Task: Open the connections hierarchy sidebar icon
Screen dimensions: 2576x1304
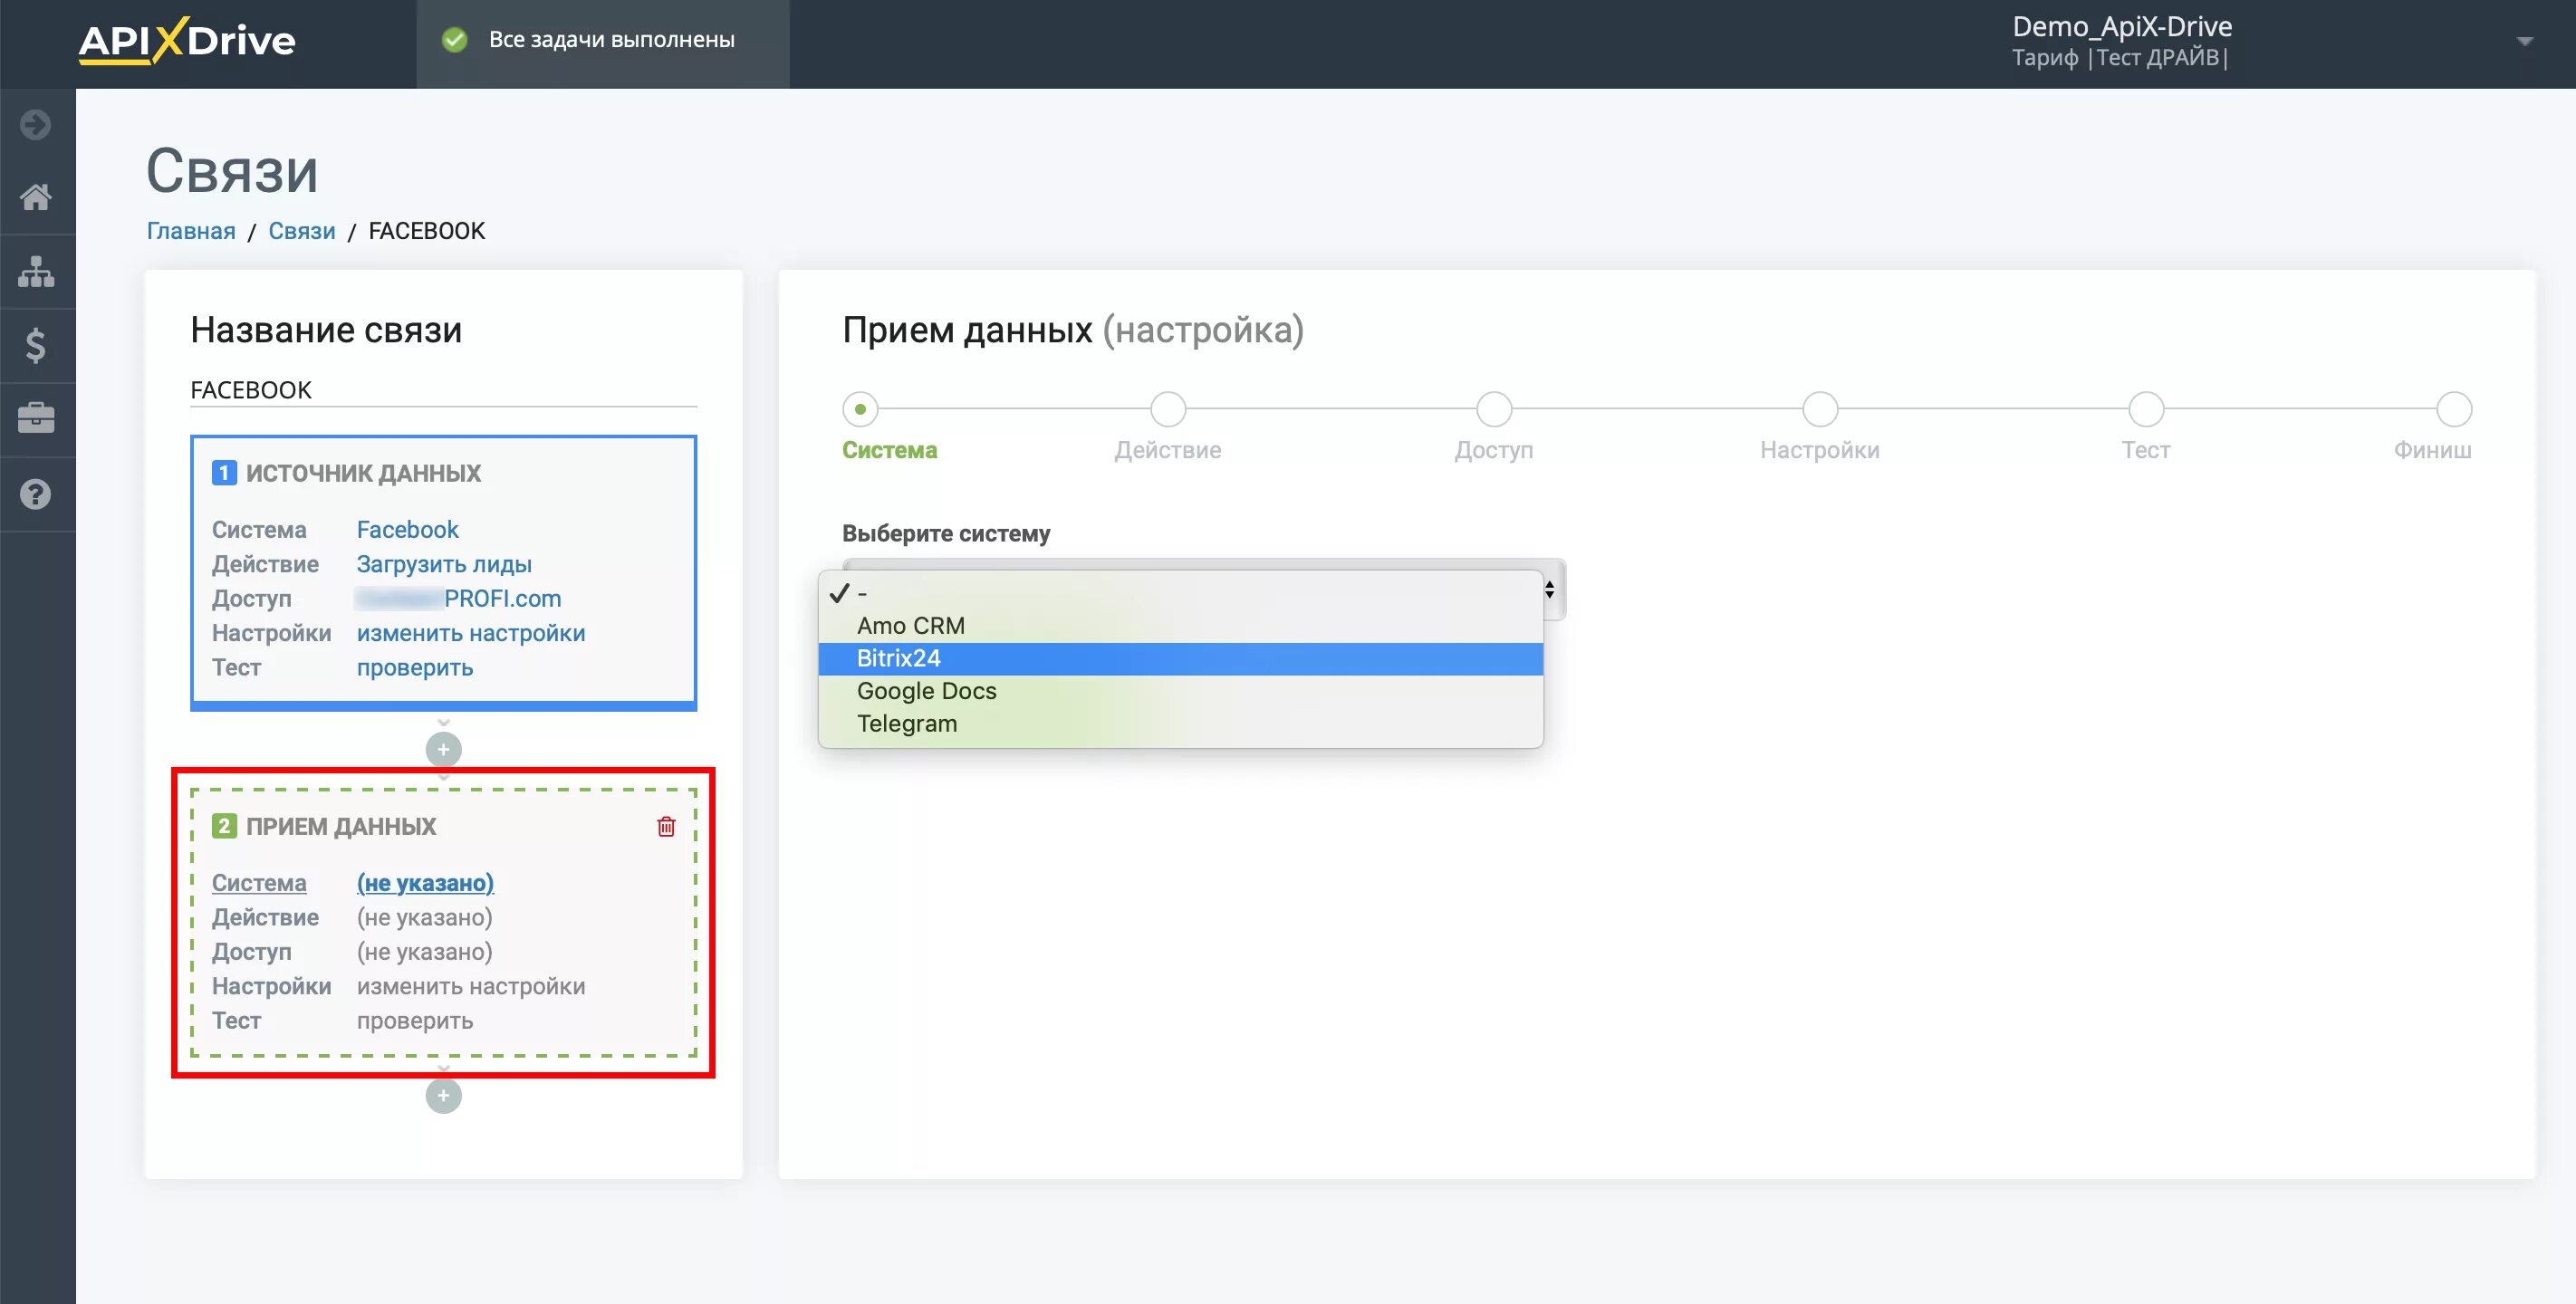Action: tap(36, 271)
